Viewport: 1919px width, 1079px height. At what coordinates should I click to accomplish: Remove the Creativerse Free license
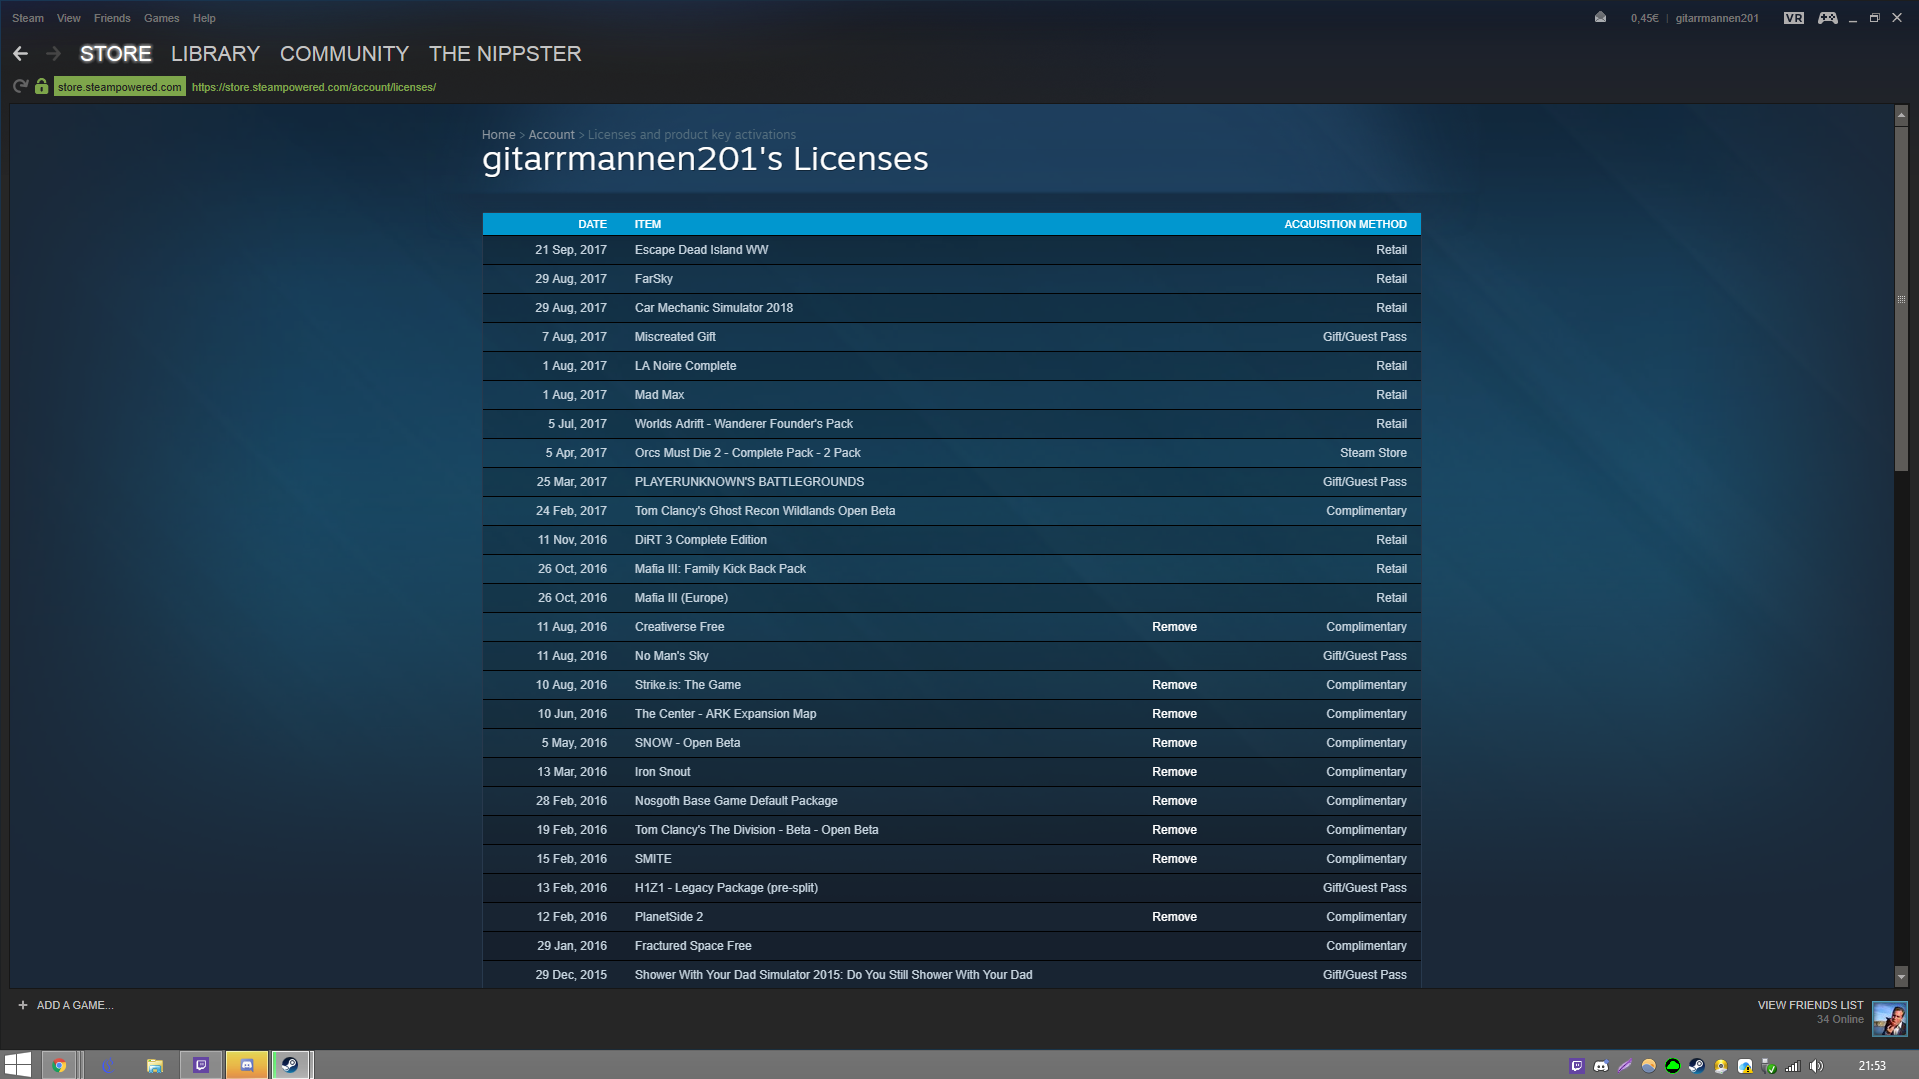[1174, 627]
